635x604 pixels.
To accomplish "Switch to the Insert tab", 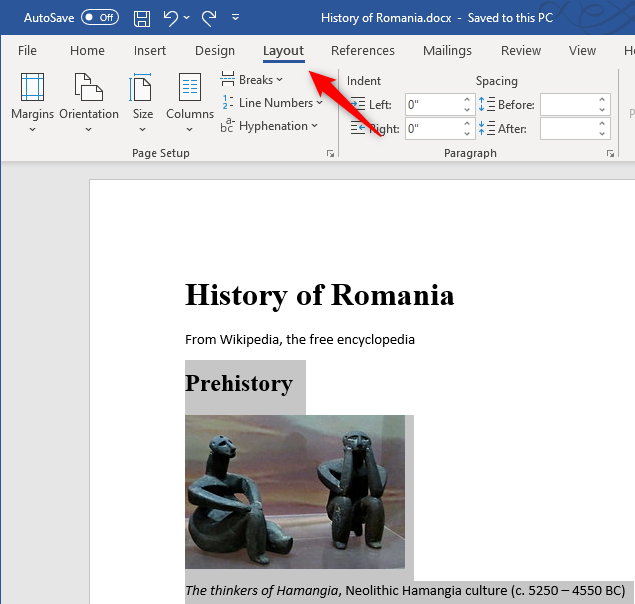I will click(150, 51).
